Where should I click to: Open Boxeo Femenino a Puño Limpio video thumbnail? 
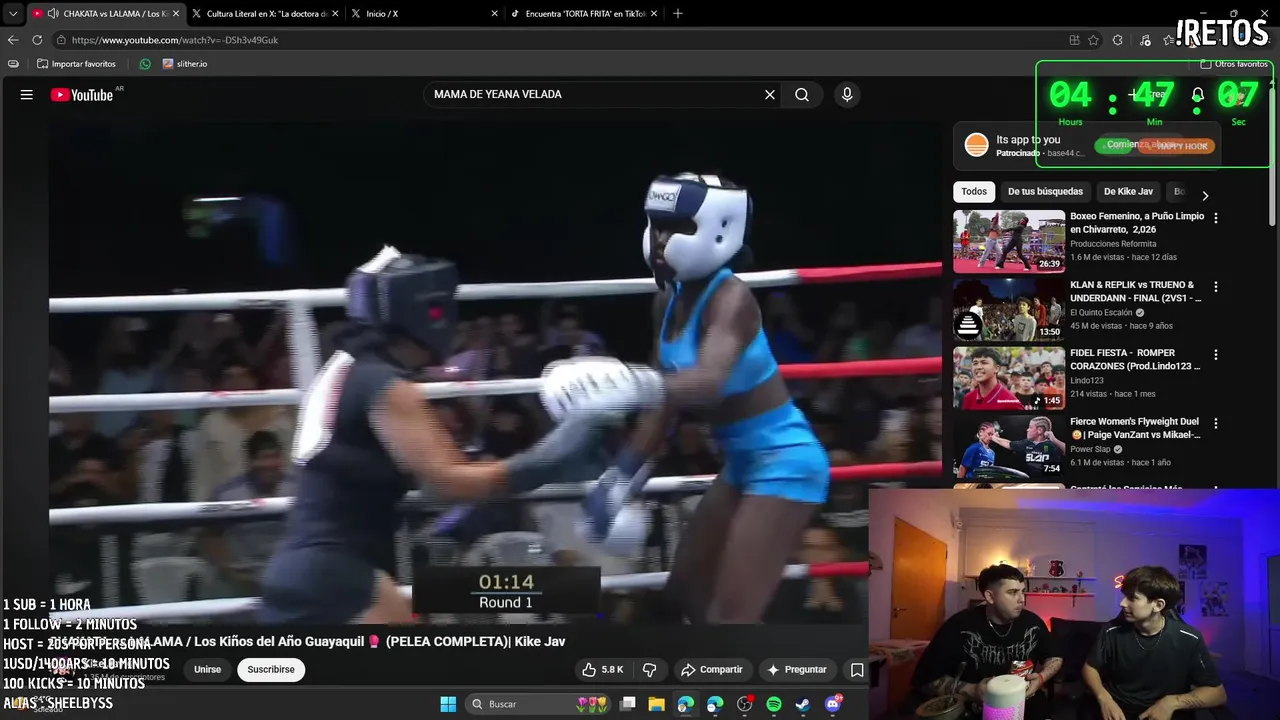click(x=1009, y=241)
